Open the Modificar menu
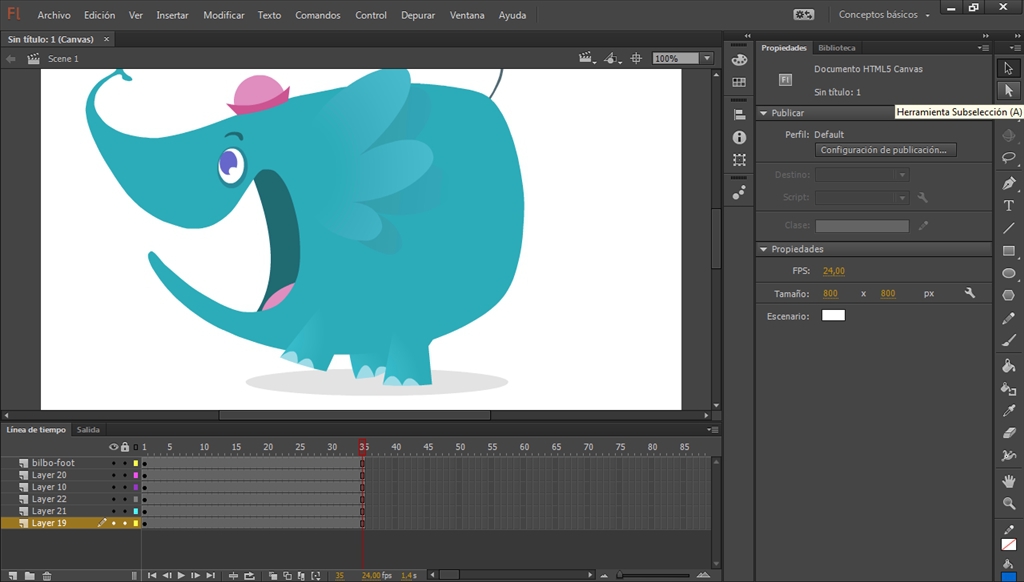1024x582 pixels. point(223,14)
